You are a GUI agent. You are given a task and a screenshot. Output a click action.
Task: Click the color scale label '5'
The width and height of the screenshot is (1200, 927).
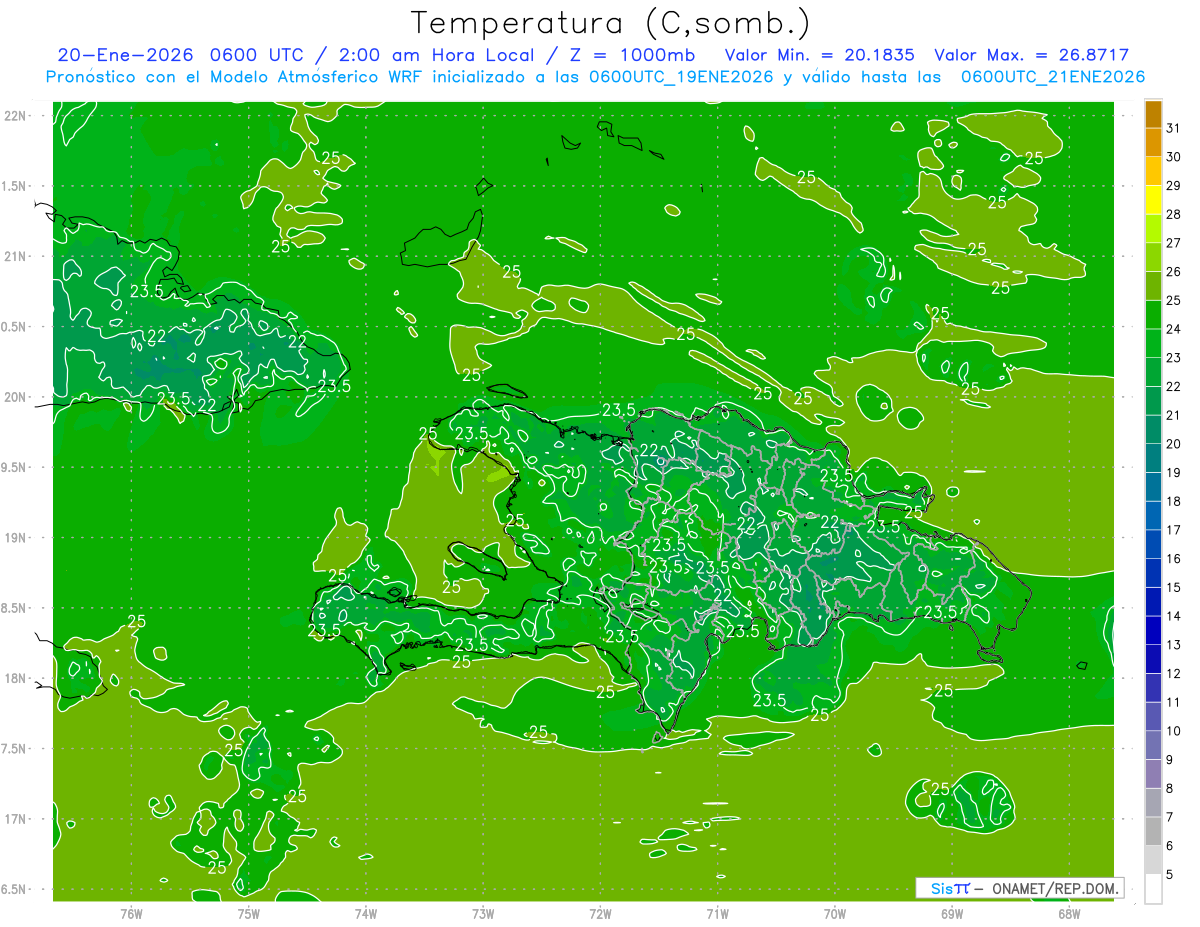tap(1170, 874)
